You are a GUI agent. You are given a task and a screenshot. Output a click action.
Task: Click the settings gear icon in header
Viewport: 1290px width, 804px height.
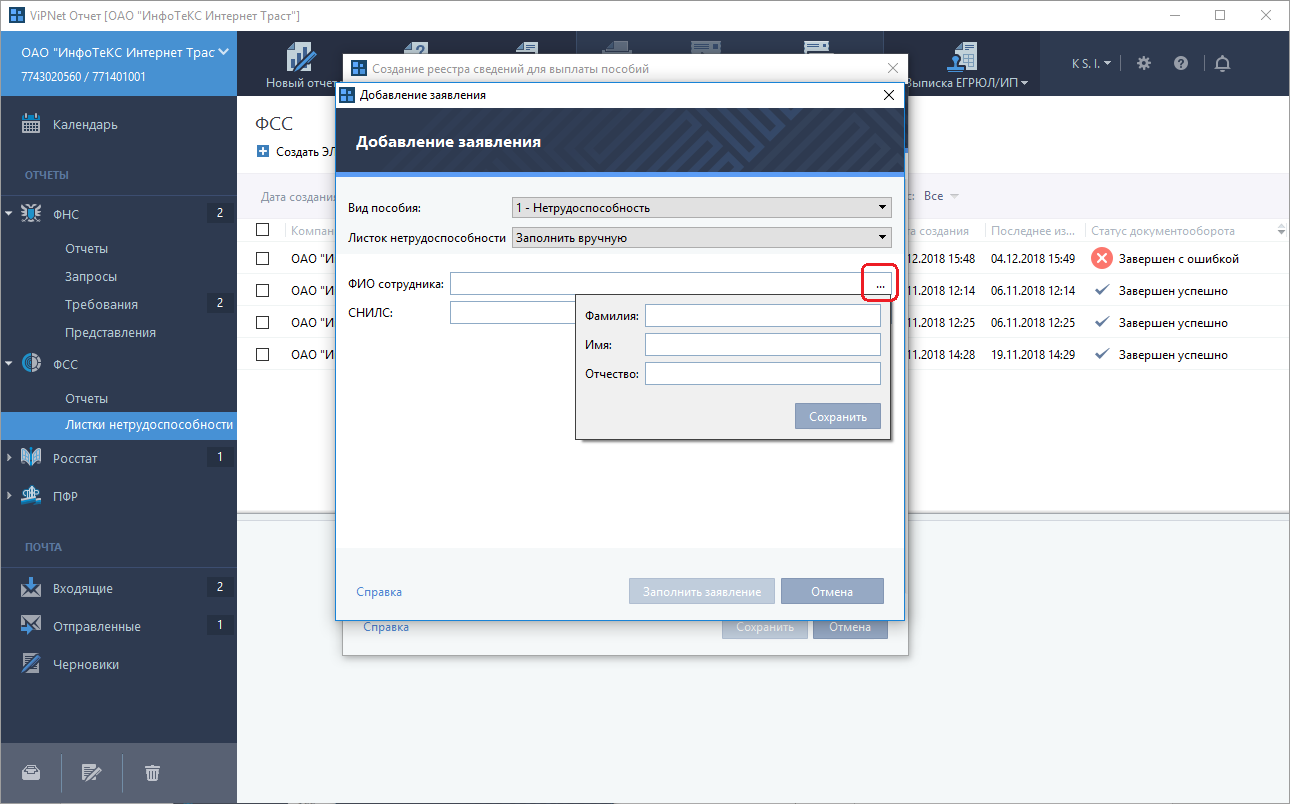(x=1144, y=63)
